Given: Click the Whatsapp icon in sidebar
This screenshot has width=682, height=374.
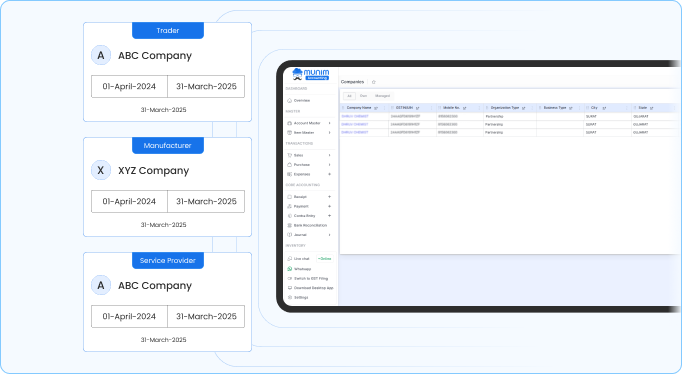Looking at the screenshot, I should 289,269.
